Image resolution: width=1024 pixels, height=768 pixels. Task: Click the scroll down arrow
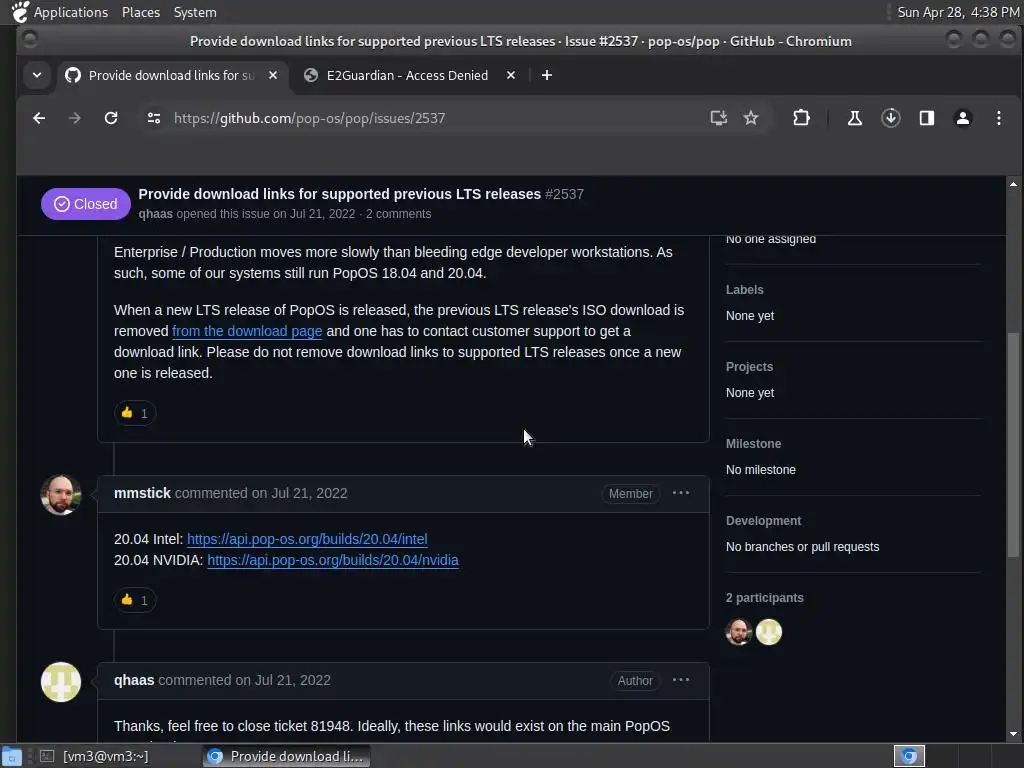tap(1013, 734)
